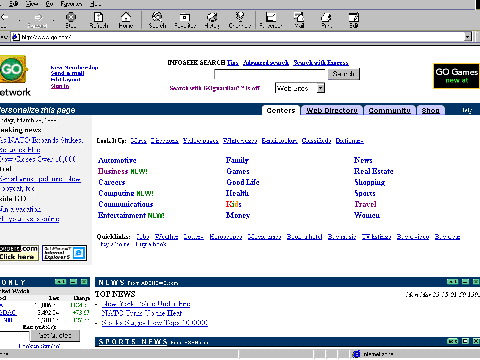This screenshot has width=480, height=360.
Task: Open the Search pane from the toolbar
Action: point(157,20)
